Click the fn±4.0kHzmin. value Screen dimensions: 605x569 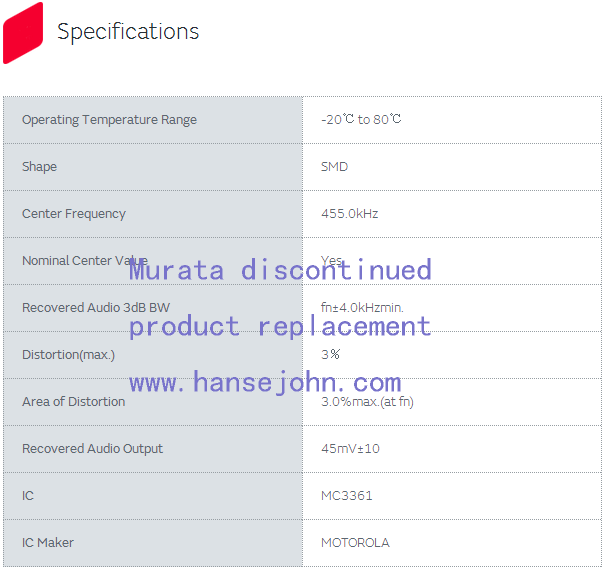362,308
